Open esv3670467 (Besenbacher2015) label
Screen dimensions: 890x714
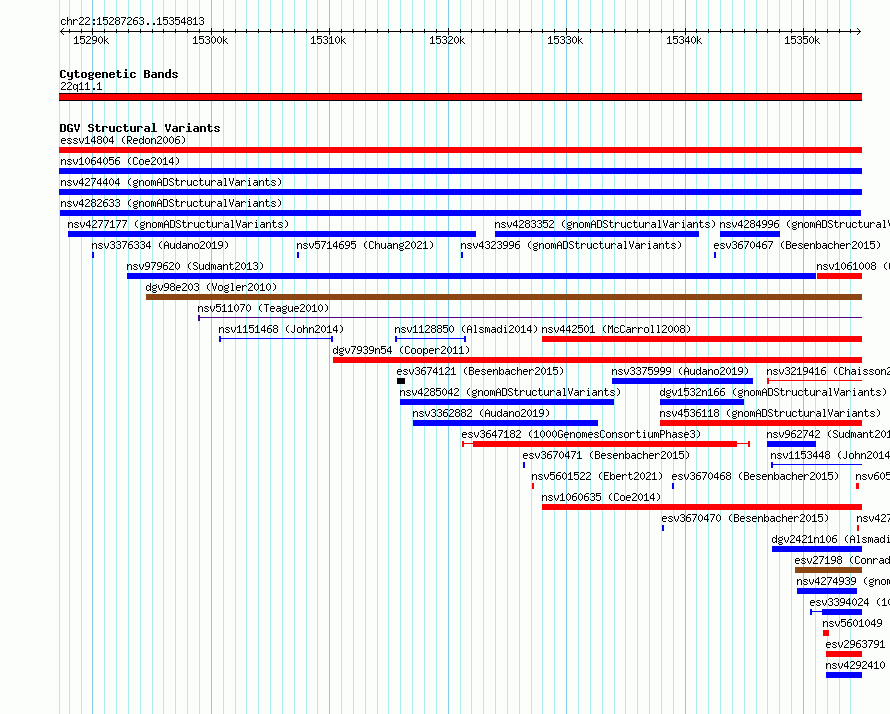point(797,245)
